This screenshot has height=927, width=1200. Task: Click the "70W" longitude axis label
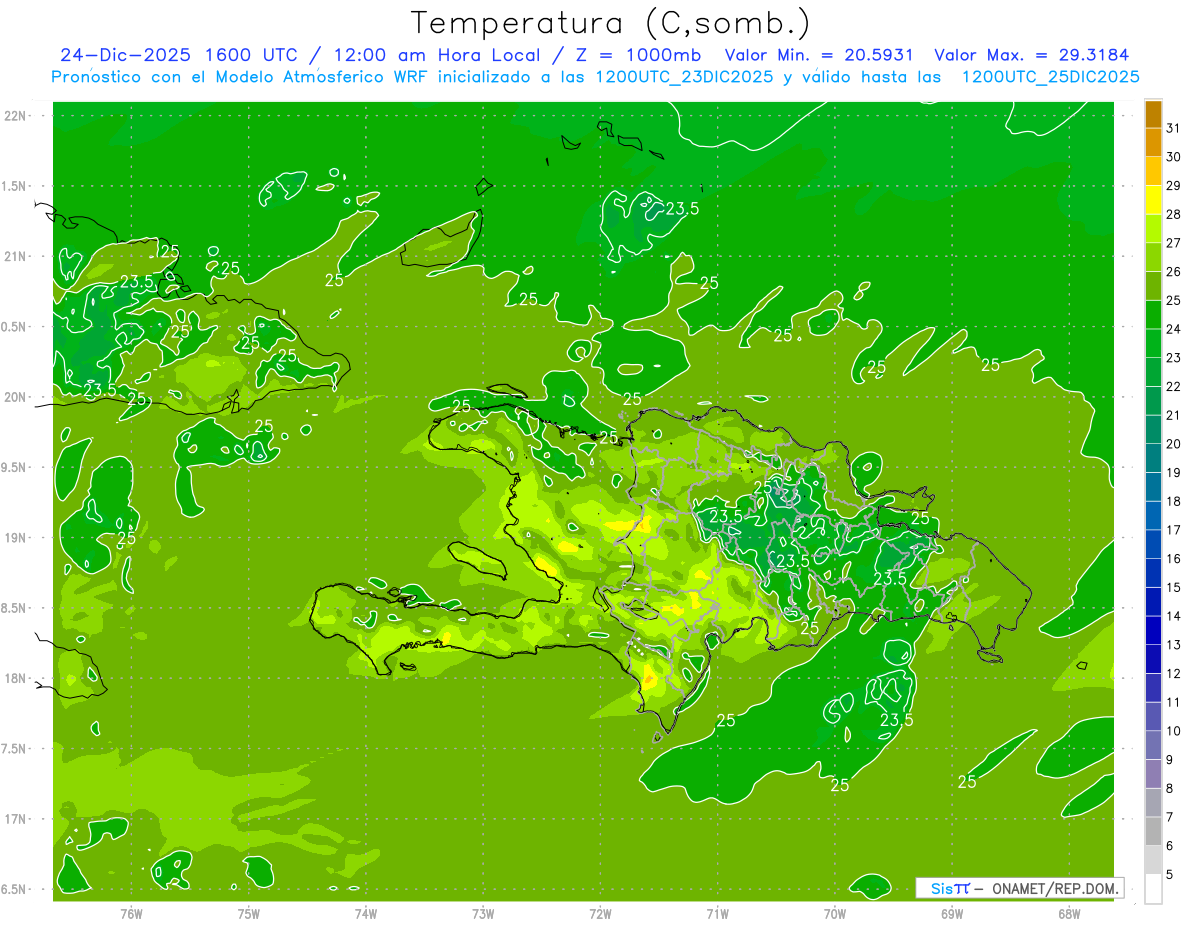click(x=835, y=913)
